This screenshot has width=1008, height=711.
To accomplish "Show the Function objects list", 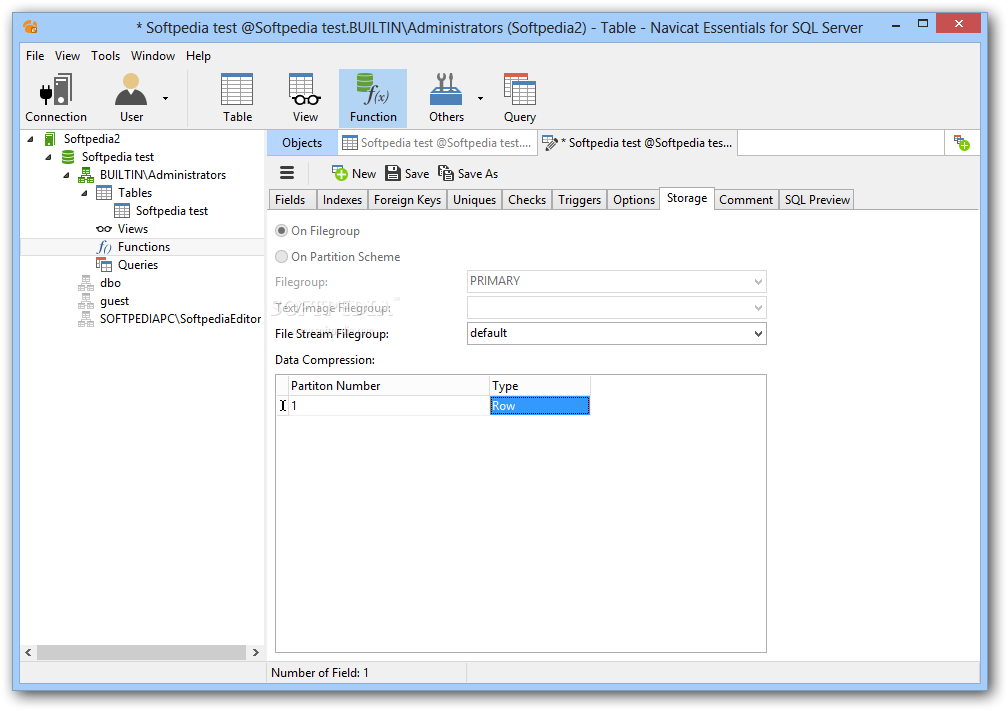I will coord(373,98).
